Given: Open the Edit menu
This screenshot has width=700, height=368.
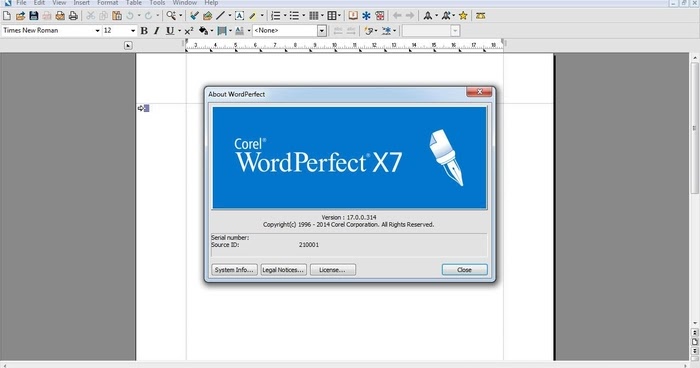Looking at the screenshot, I should (x=39, y=3).
